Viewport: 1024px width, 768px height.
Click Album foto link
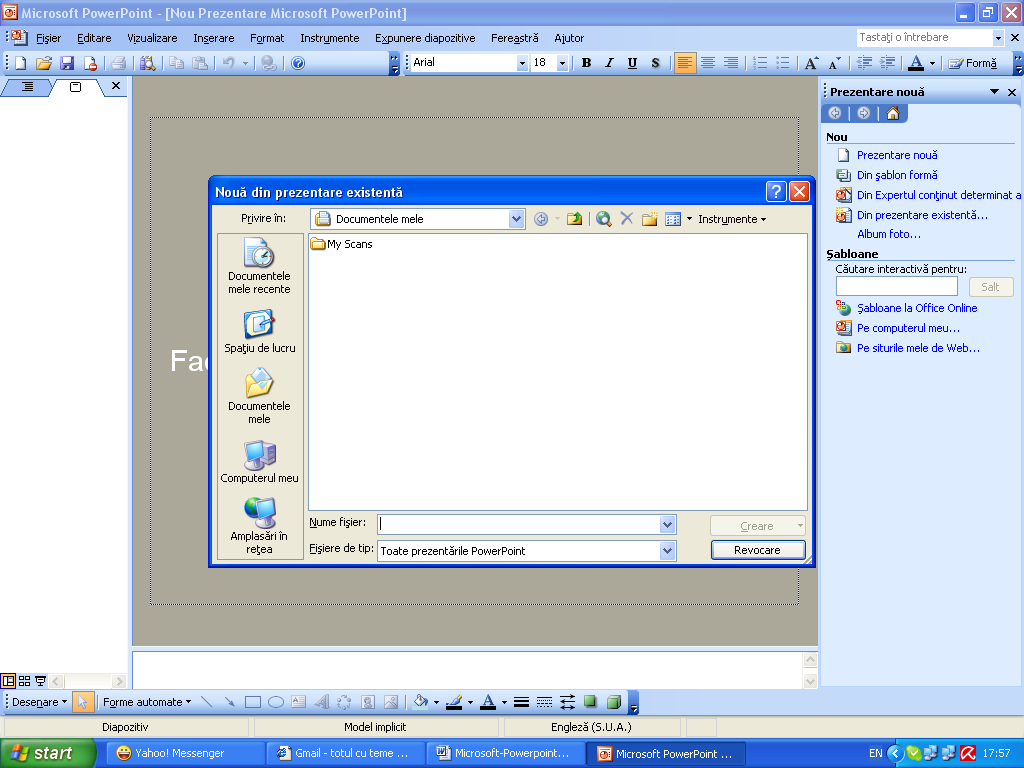(x=889, y=234)
